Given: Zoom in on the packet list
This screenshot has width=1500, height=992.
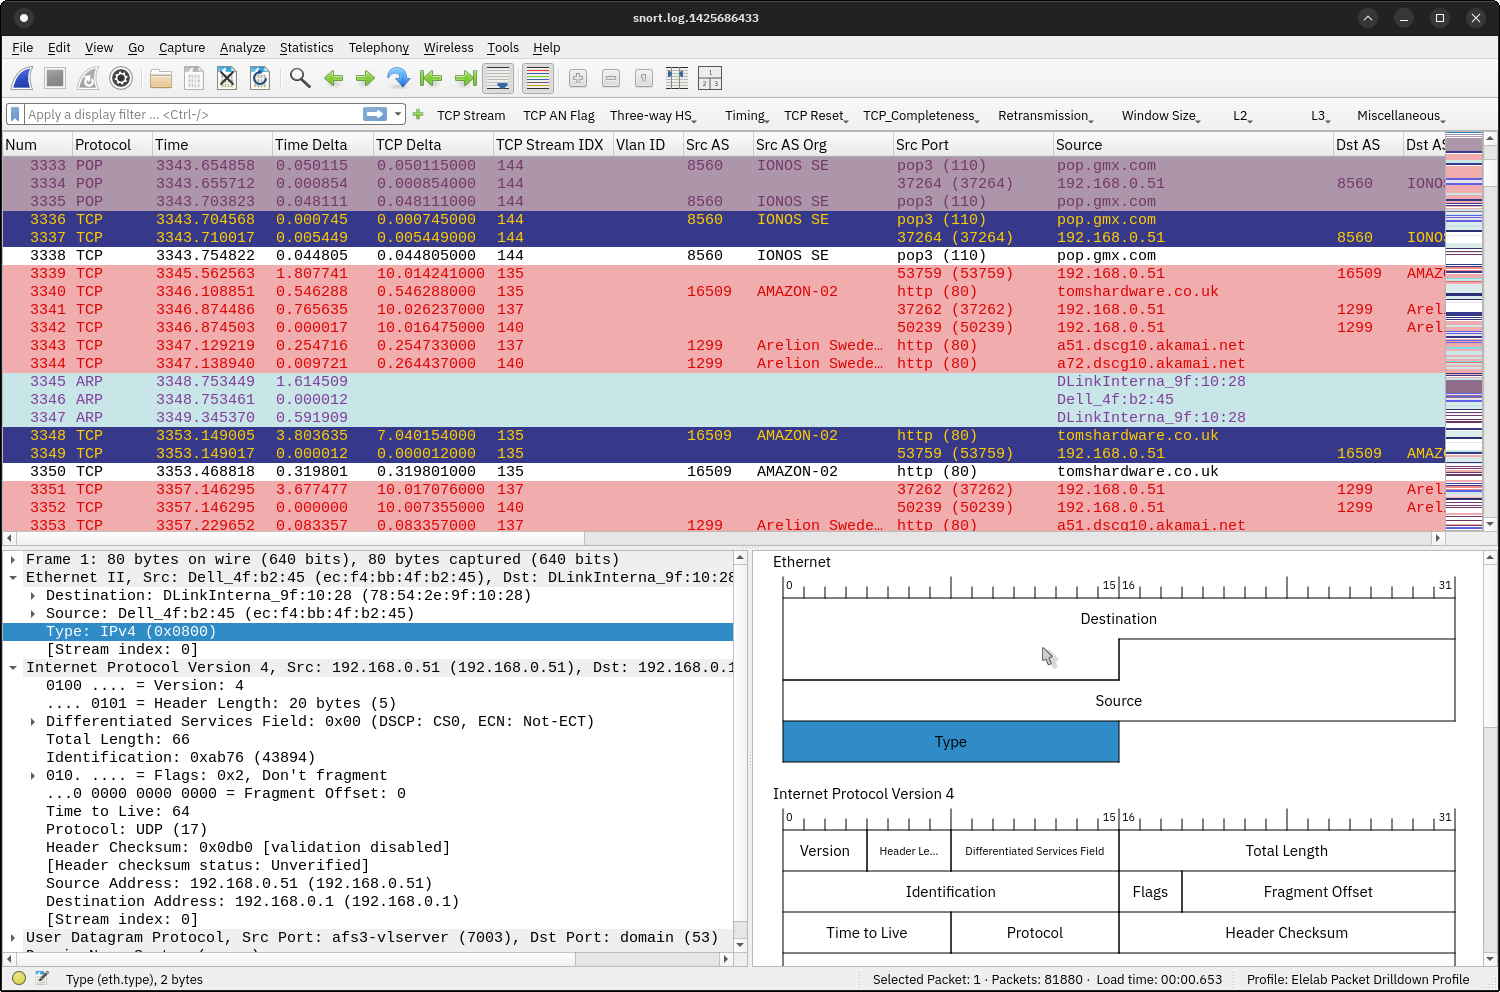Looking at the screenshot, I should 577,78.
